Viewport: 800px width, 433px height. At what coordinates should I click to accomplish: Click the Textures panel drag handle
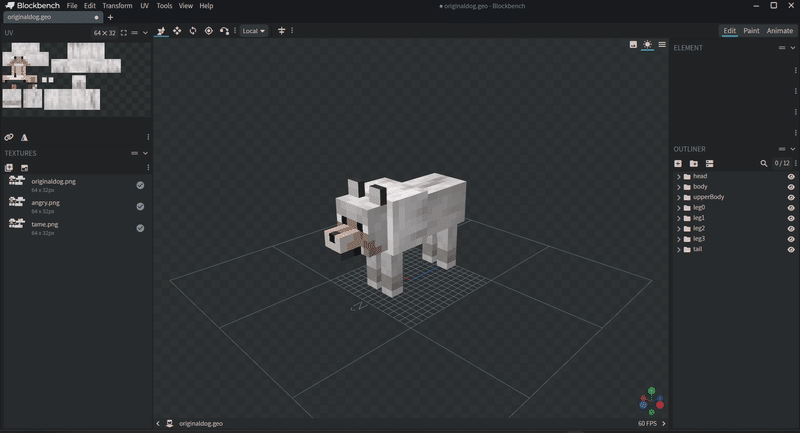click(x=135, y=153)
